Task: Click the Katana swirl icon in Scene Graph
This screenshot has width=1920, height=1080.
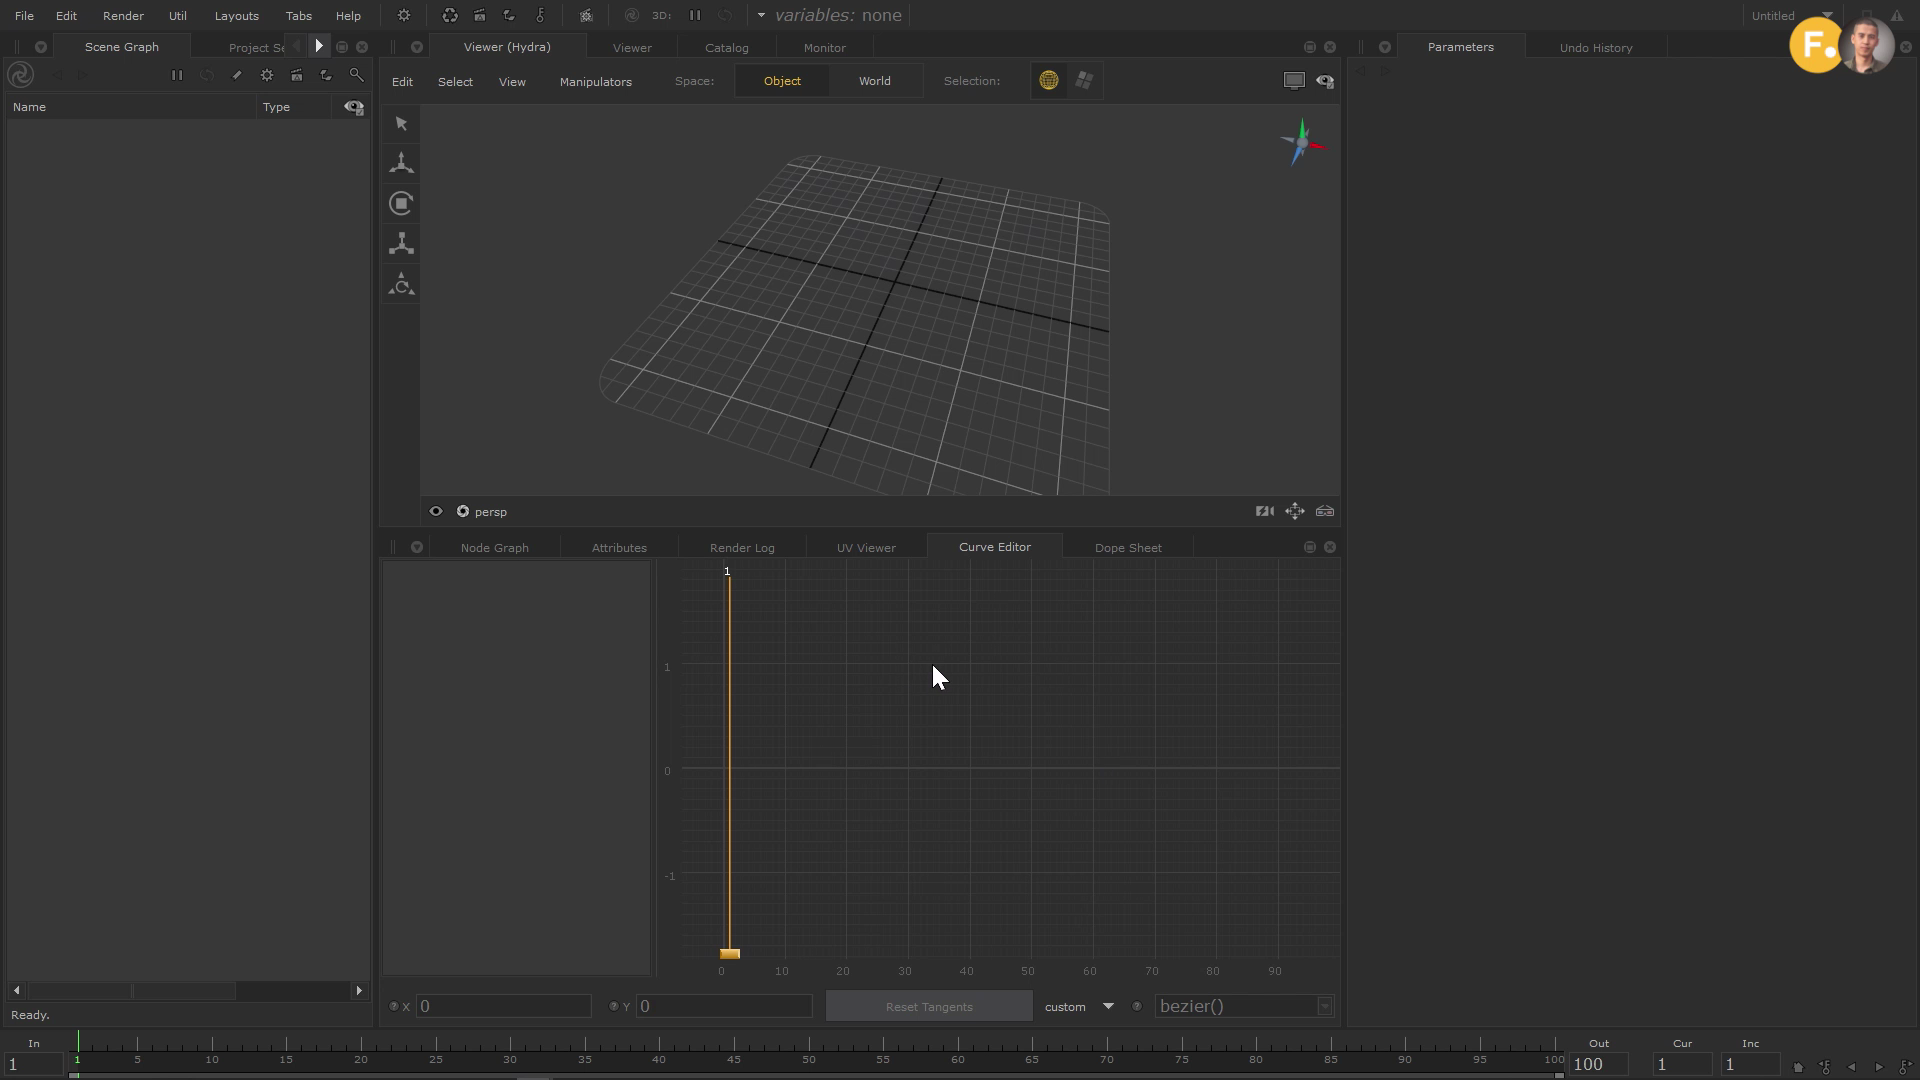Action: click(x=20, y=75)
